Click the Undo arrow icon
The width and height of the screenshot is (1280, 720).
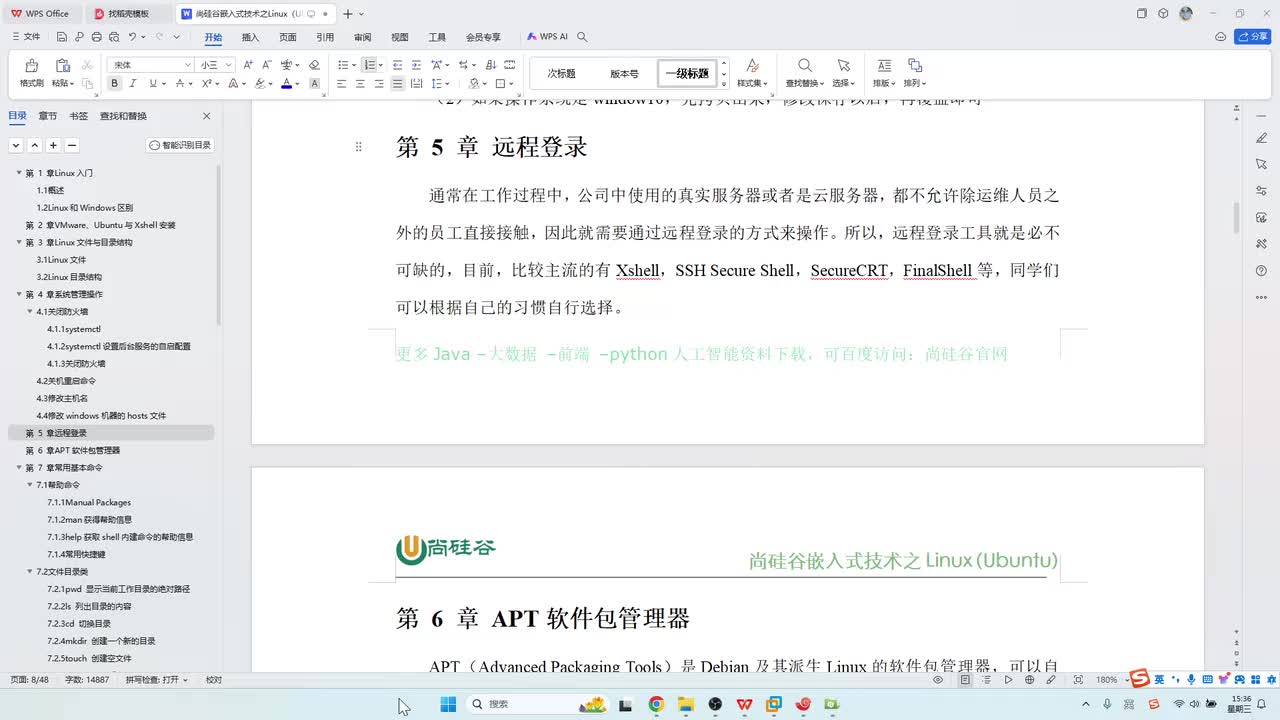pyautogui.click(x=132, y=37)
